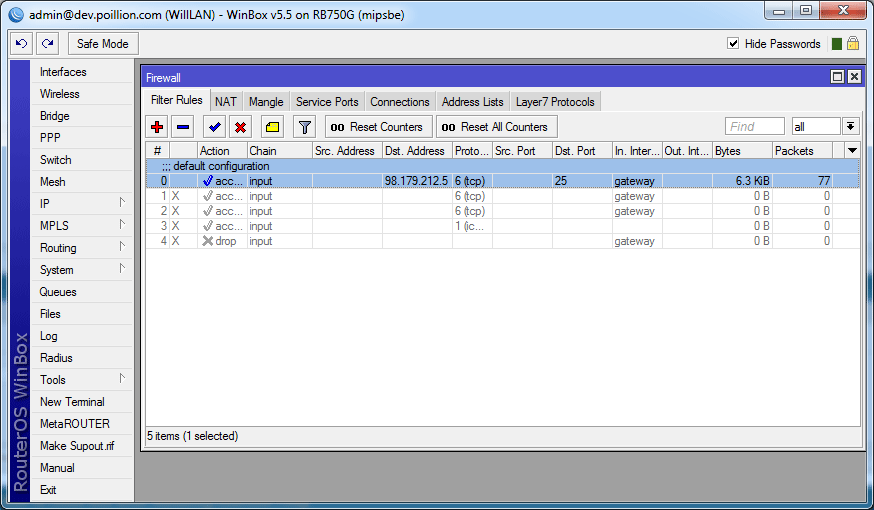This screenshot has width=874, height=510.
Task: Switch to the NAT tab
Action: coord(226,101)
